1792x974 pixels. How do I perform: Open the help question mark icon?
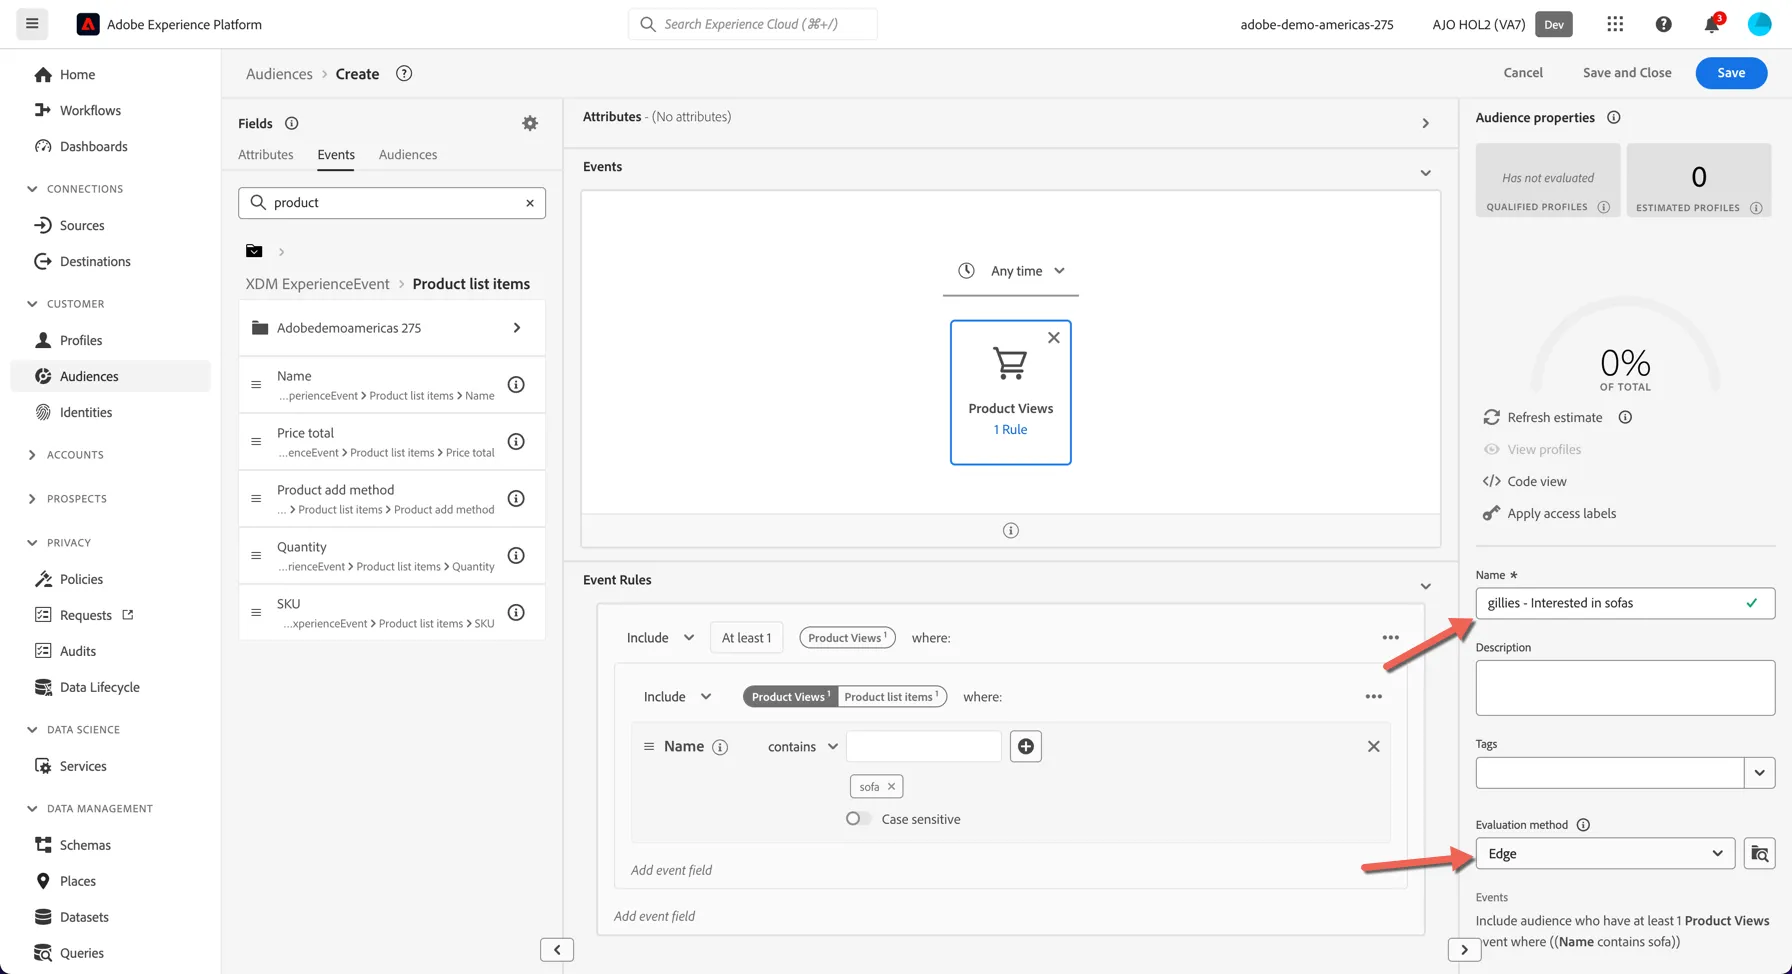coord(1663,24)
